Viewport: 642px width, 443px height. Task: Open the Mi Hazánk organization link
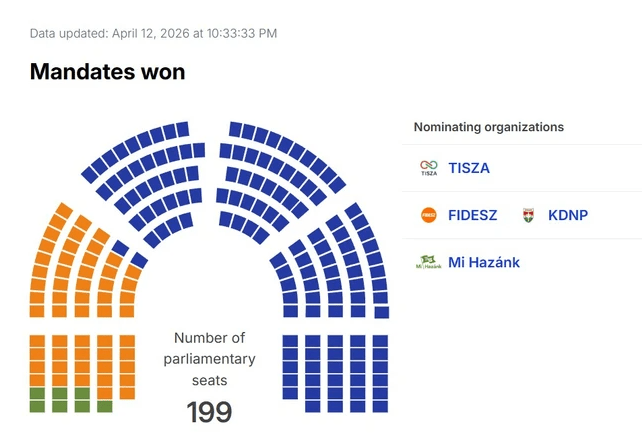coord(484,263)
